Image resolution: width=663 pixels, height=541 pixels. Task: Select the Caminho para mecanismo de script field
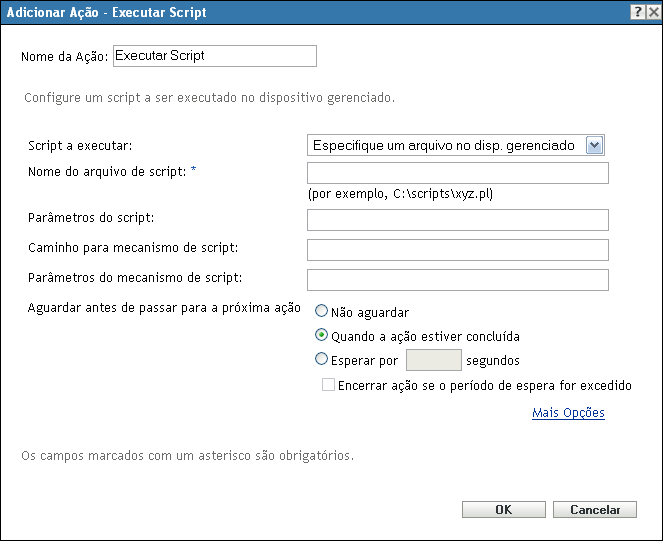coord(457,250)
